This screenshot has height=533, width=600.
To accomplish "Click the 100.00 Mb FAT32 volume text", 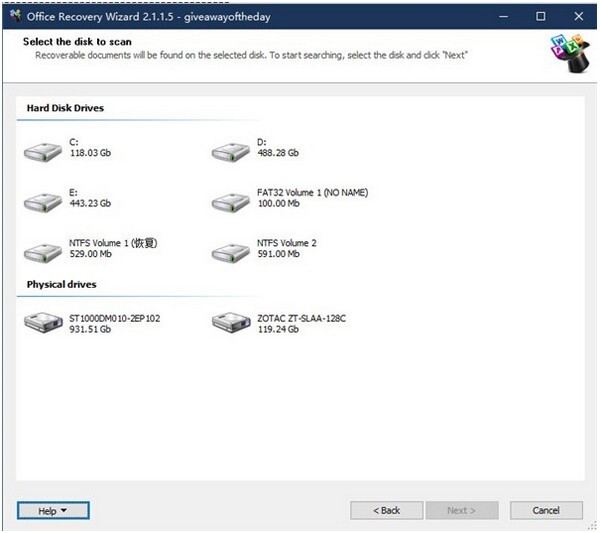I will (x=279, y=204).
